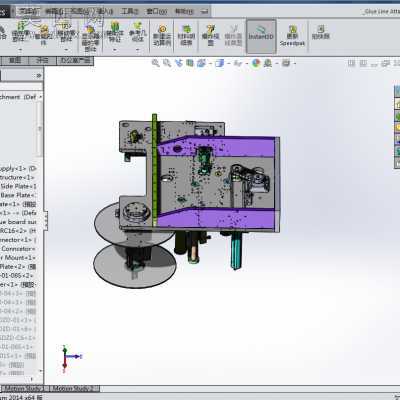Screen dimensions: 400x400
Task: Open the Assembly Features tool
Action: click(115, 32)
